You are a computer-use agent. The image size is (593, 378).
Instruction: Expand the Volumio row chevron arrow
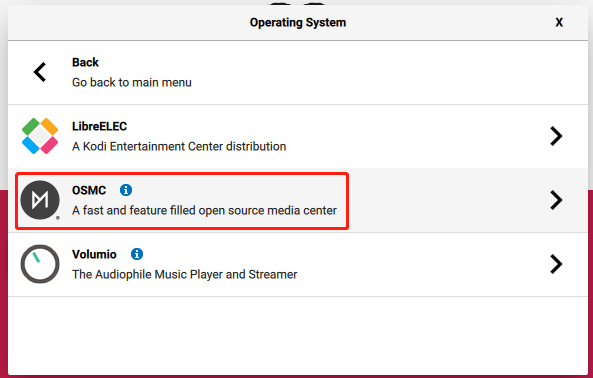tap(556, 264)
